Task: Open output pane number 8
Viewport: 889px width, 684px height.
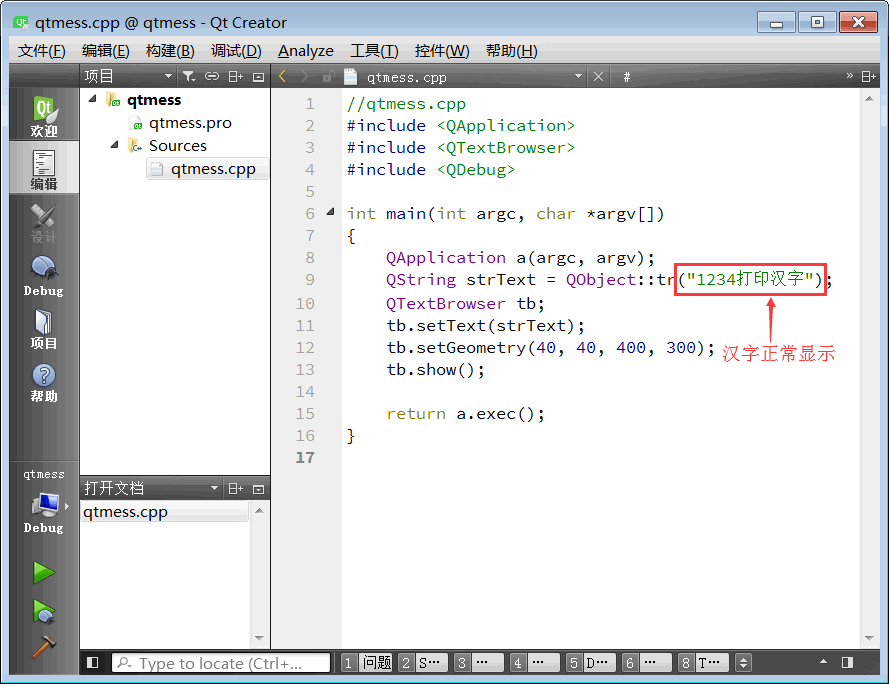Action: [x=702, y=662]
